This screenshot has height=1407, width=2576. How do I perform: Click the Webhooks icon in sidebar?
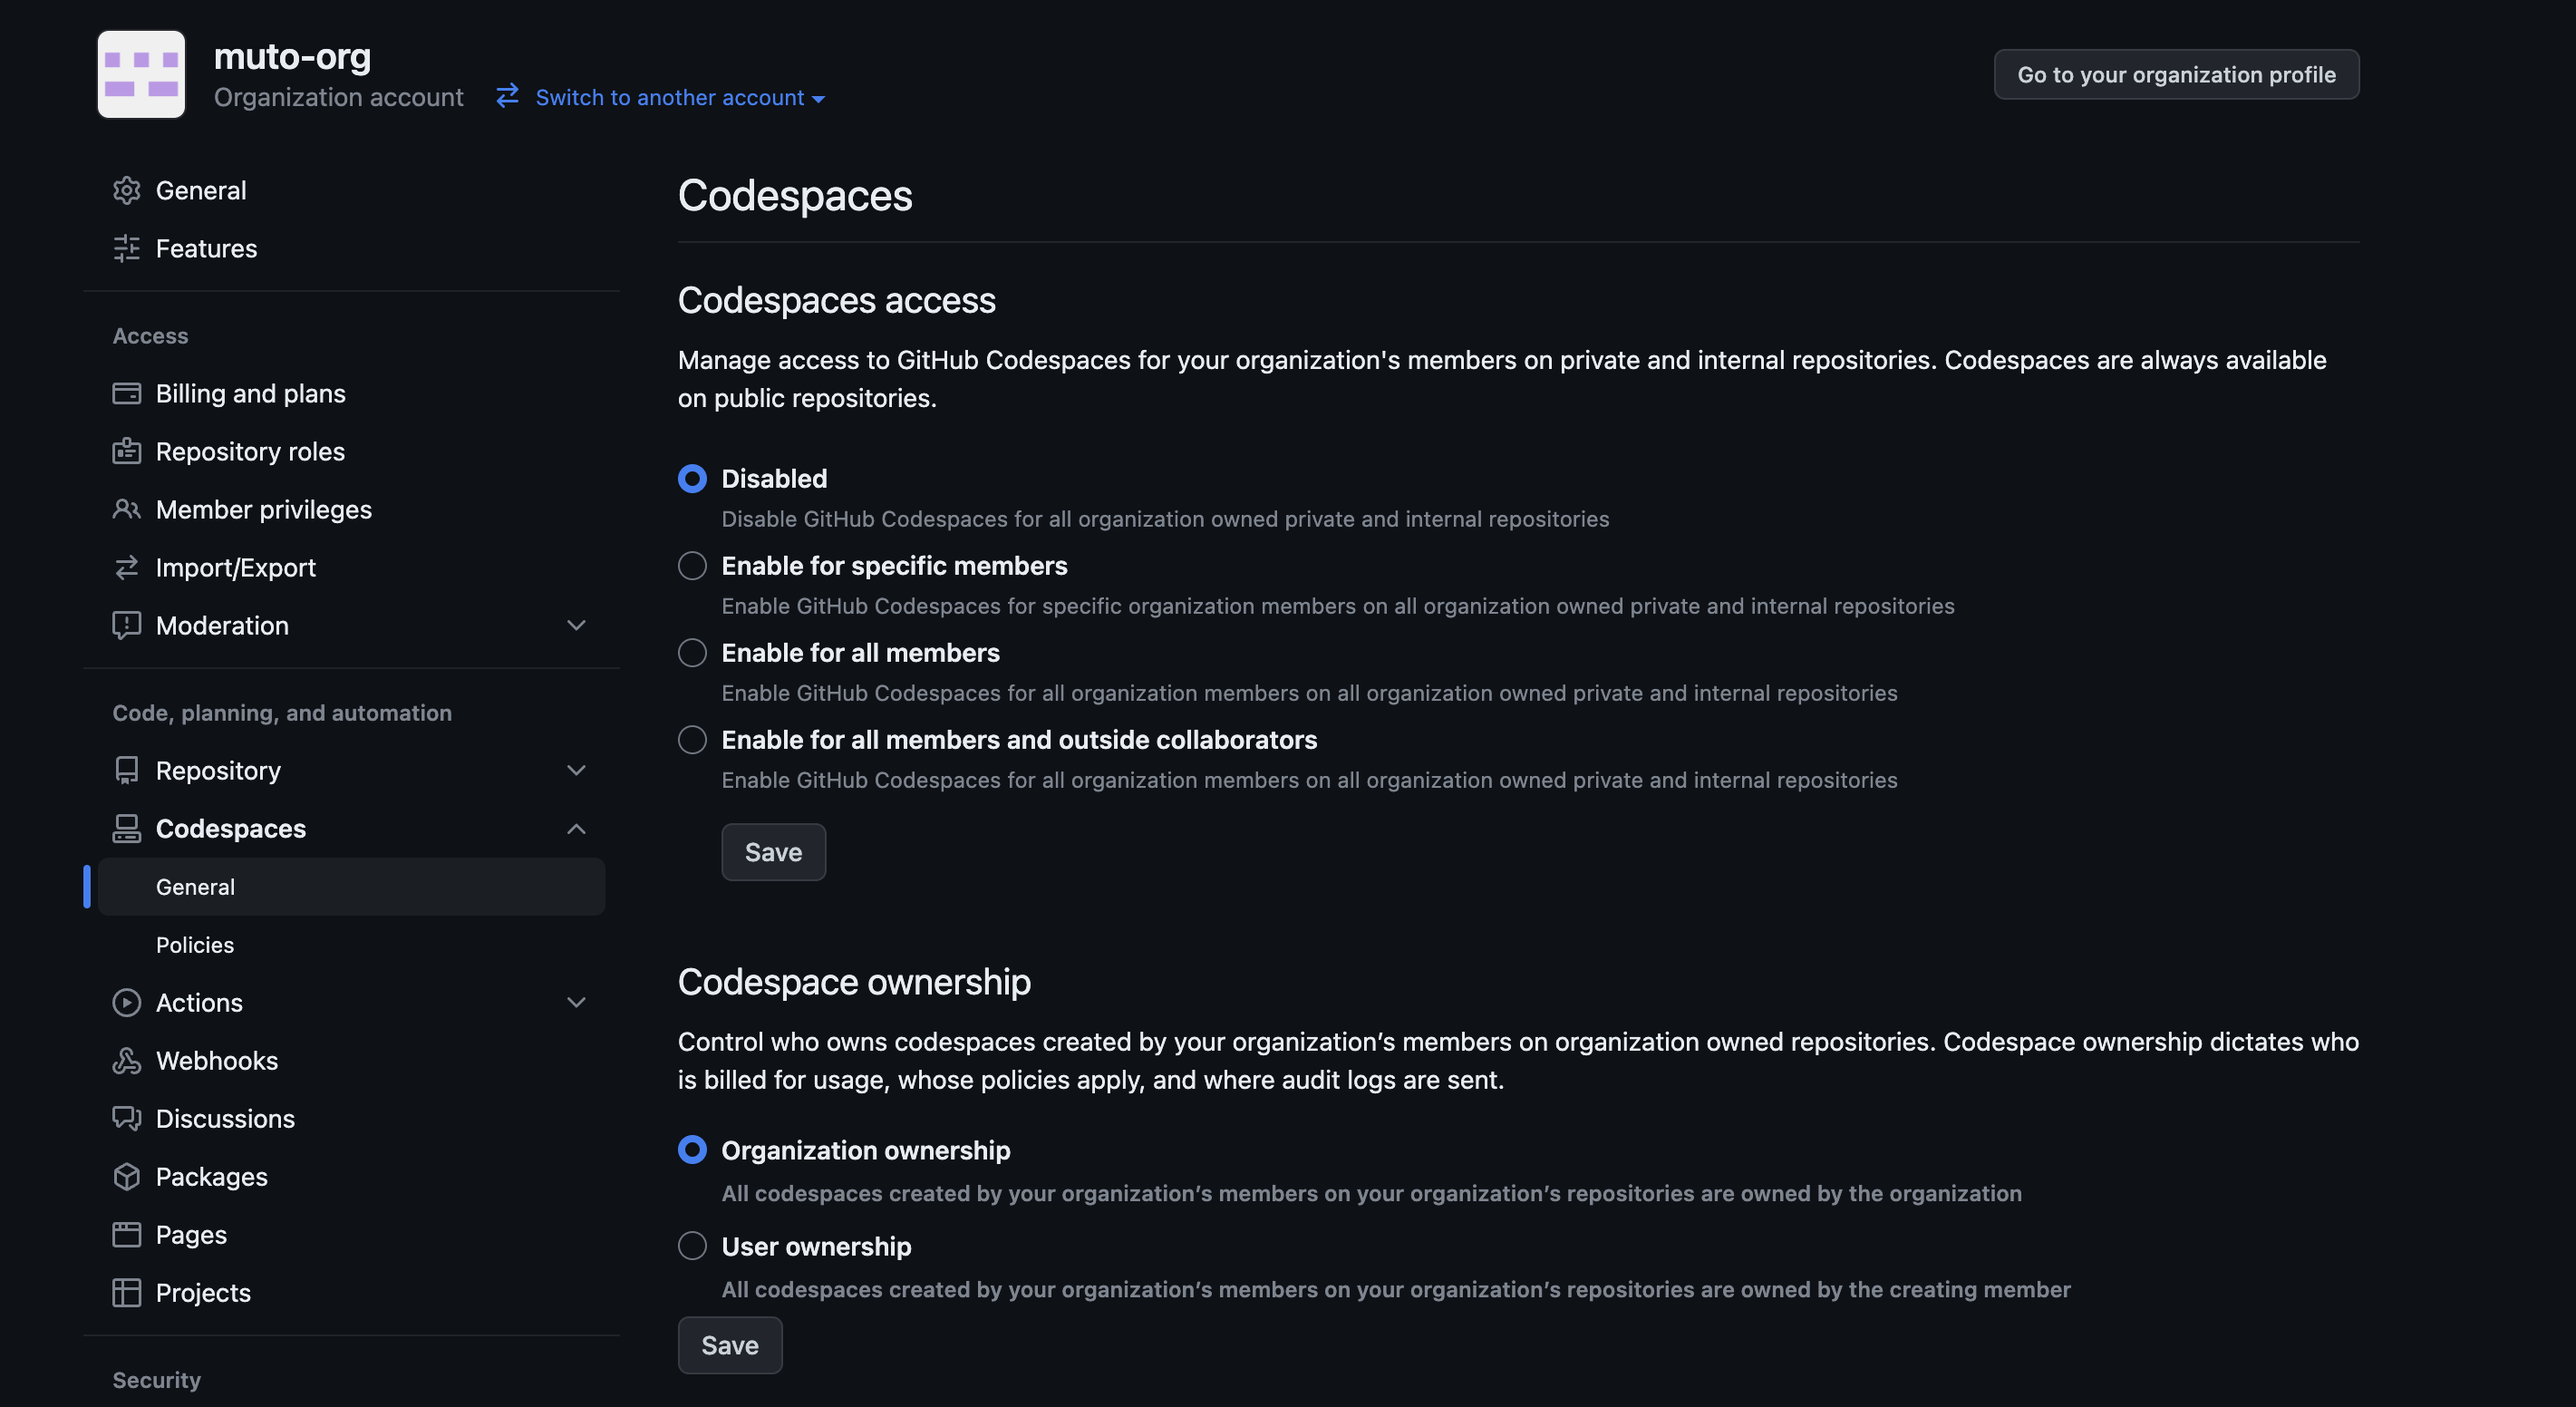click(126, 1061)
